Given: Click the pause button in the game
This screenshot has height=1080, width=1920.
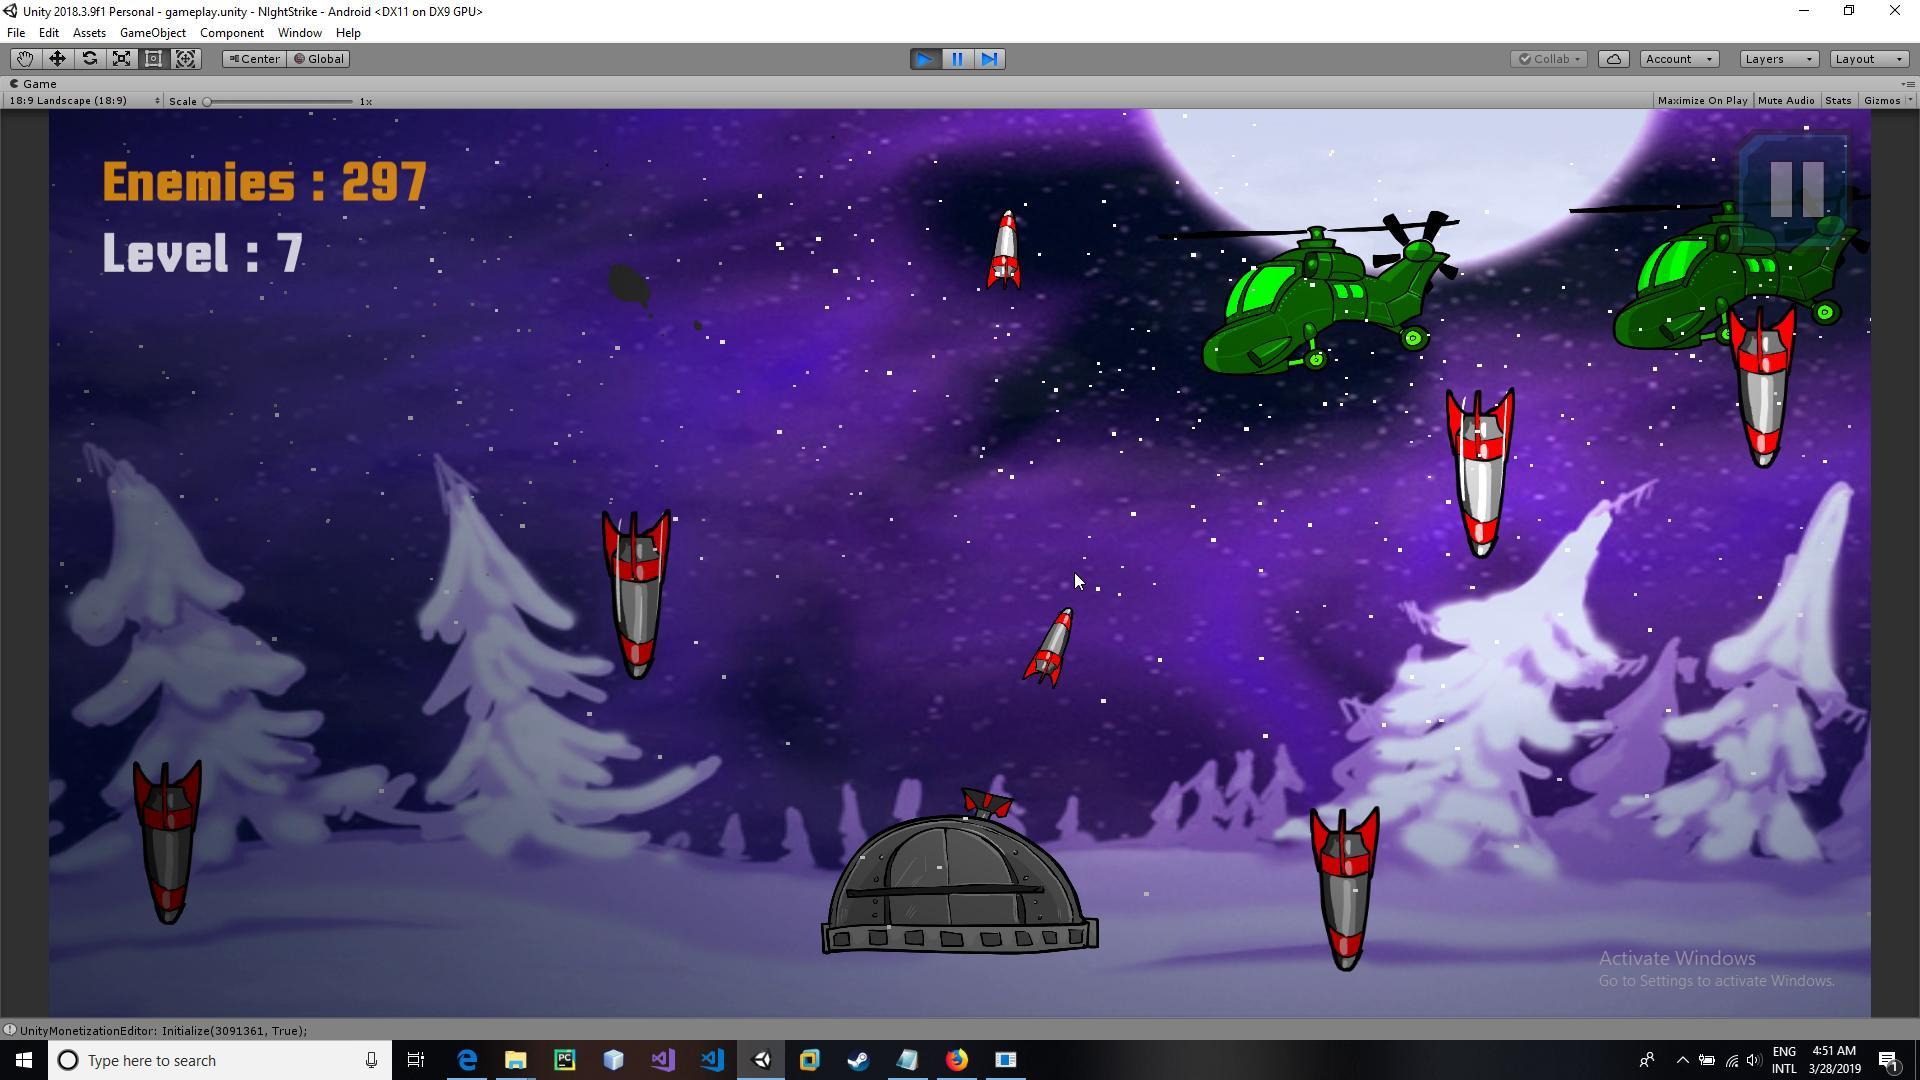Looking at the screenshot, I should pyautogui.click(x=1793, y=185).
